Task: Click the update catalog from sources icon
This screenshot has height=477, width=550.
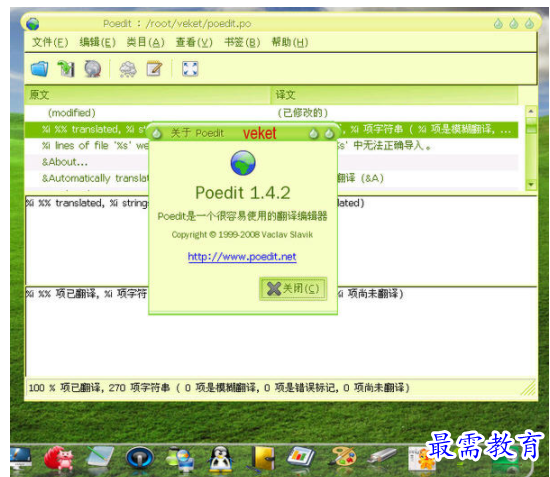Action: (93, 69)
